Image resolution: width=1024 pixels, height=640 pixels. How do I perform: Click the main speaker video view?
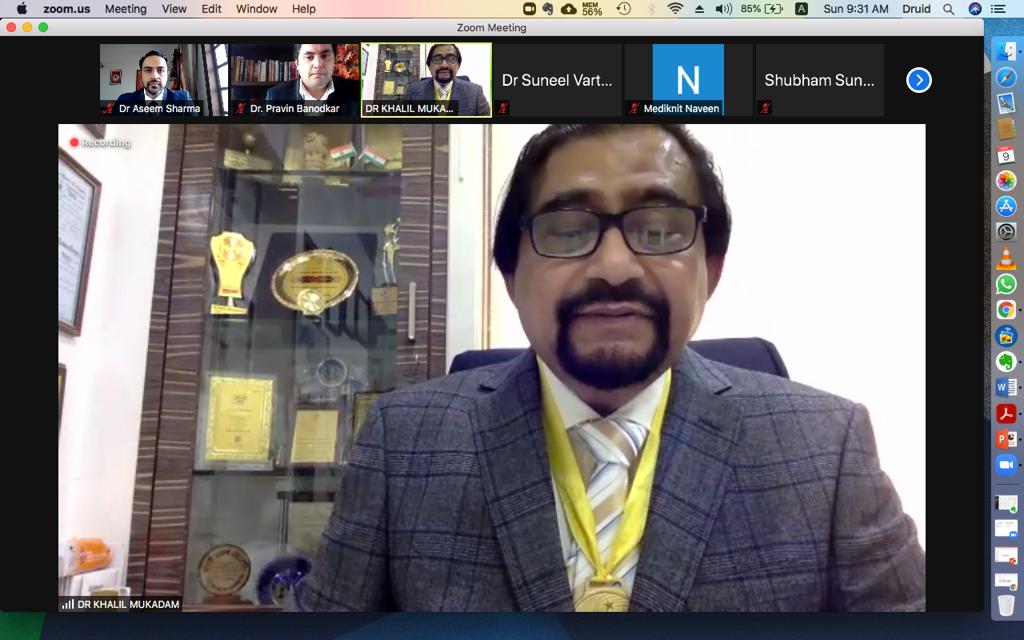click(x=492, y=368)
